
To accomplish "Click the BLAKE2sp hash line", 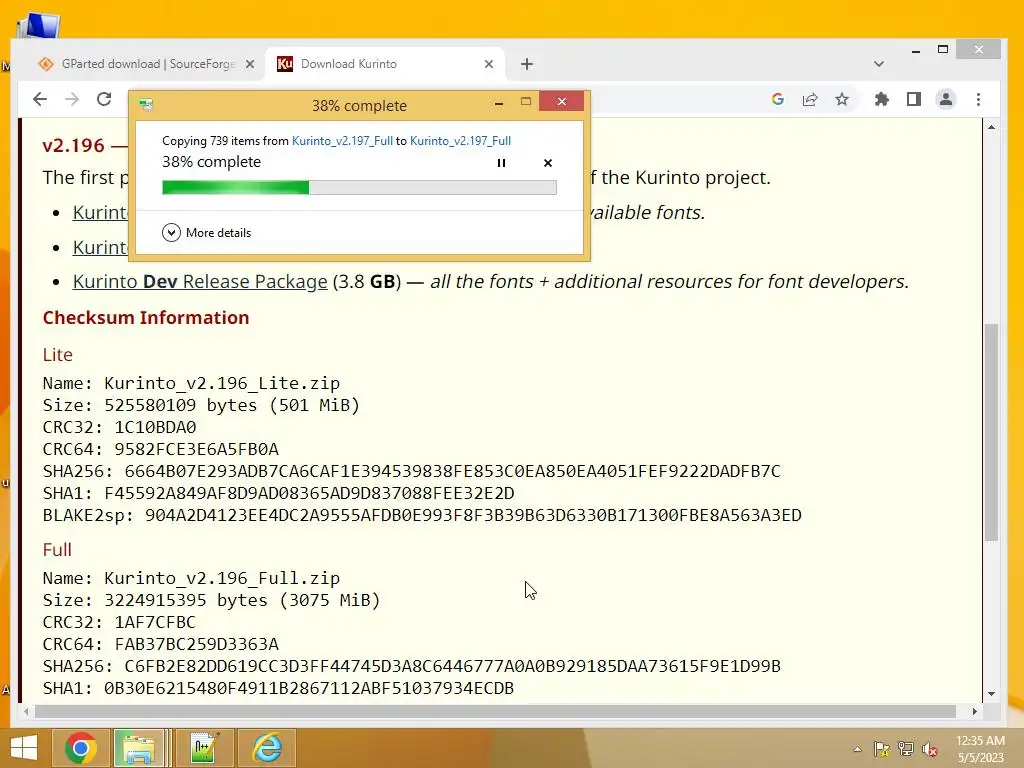I will (x=422, y=515).
